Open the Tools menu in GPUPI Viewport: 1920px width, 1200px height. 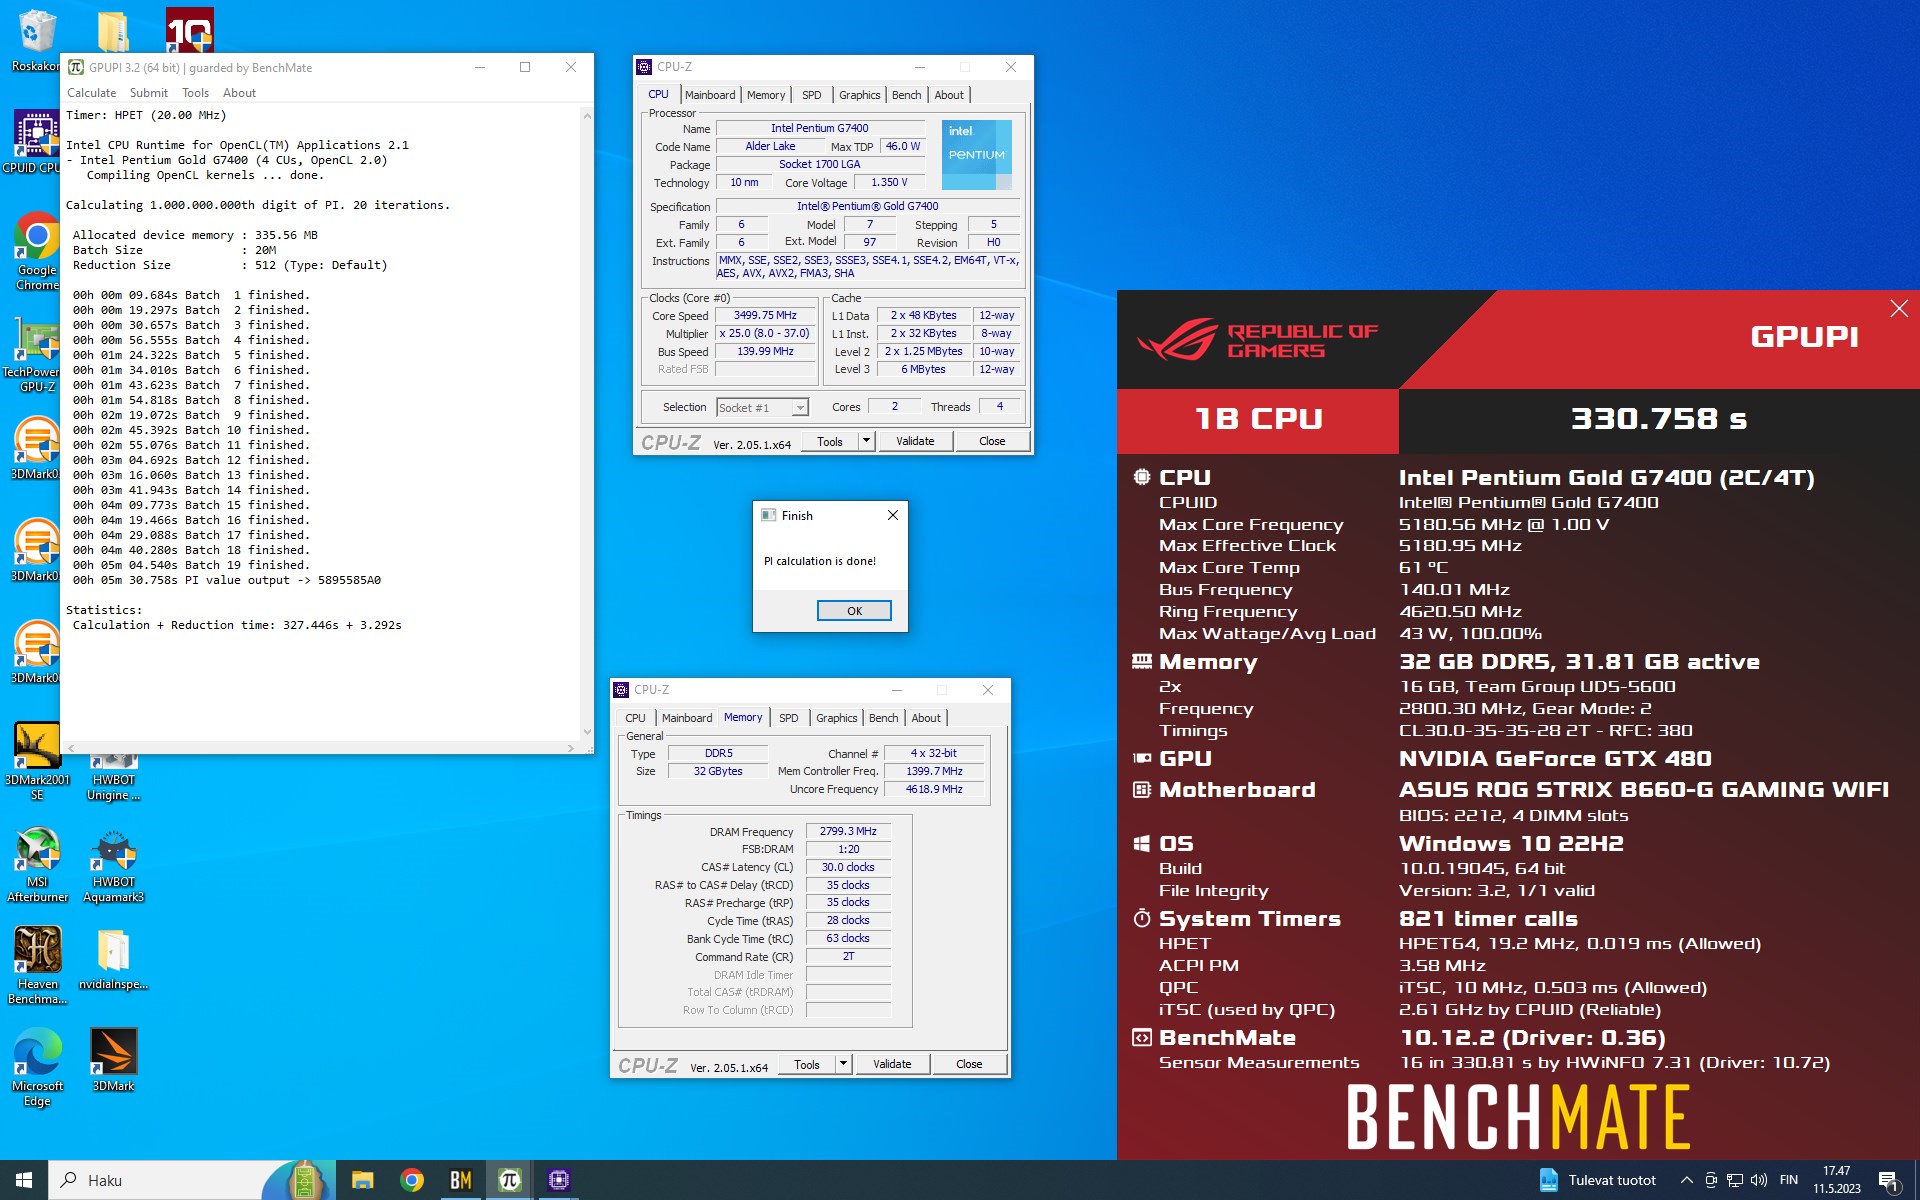[195, 93]
